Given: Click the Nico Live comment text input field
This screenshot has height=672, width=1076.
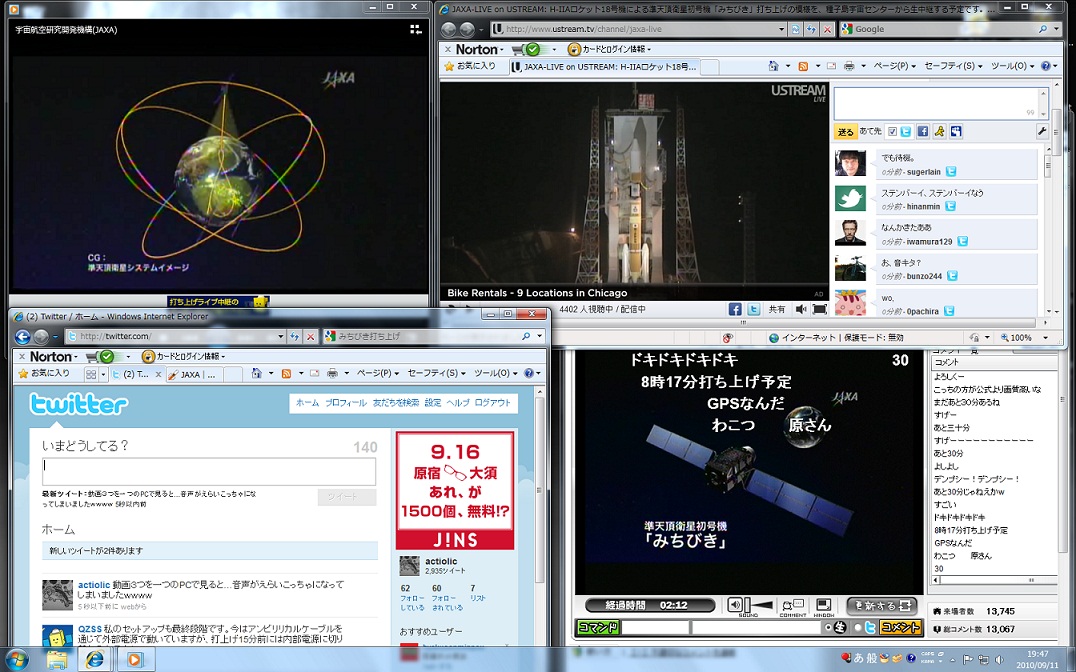Looking at the screenshot, I should point(755,627).
